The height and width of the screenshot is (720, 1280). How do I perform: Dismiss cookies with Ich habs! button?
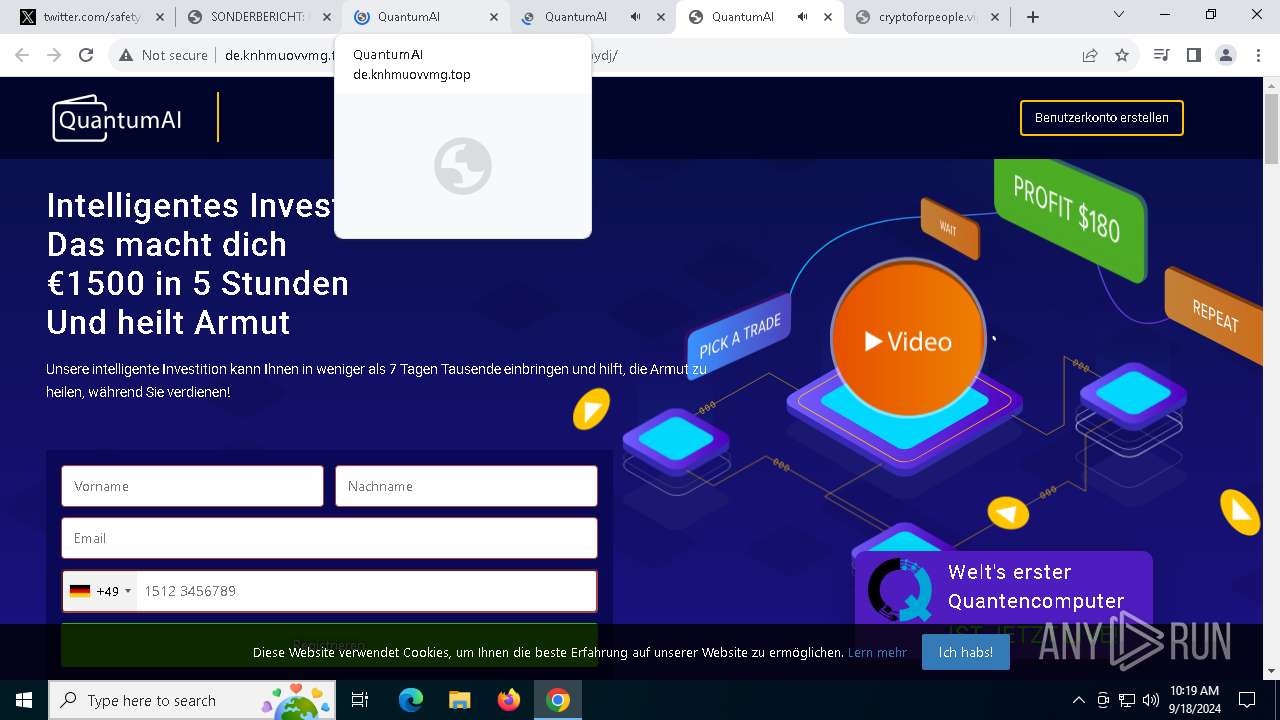(x=965, y=652)
